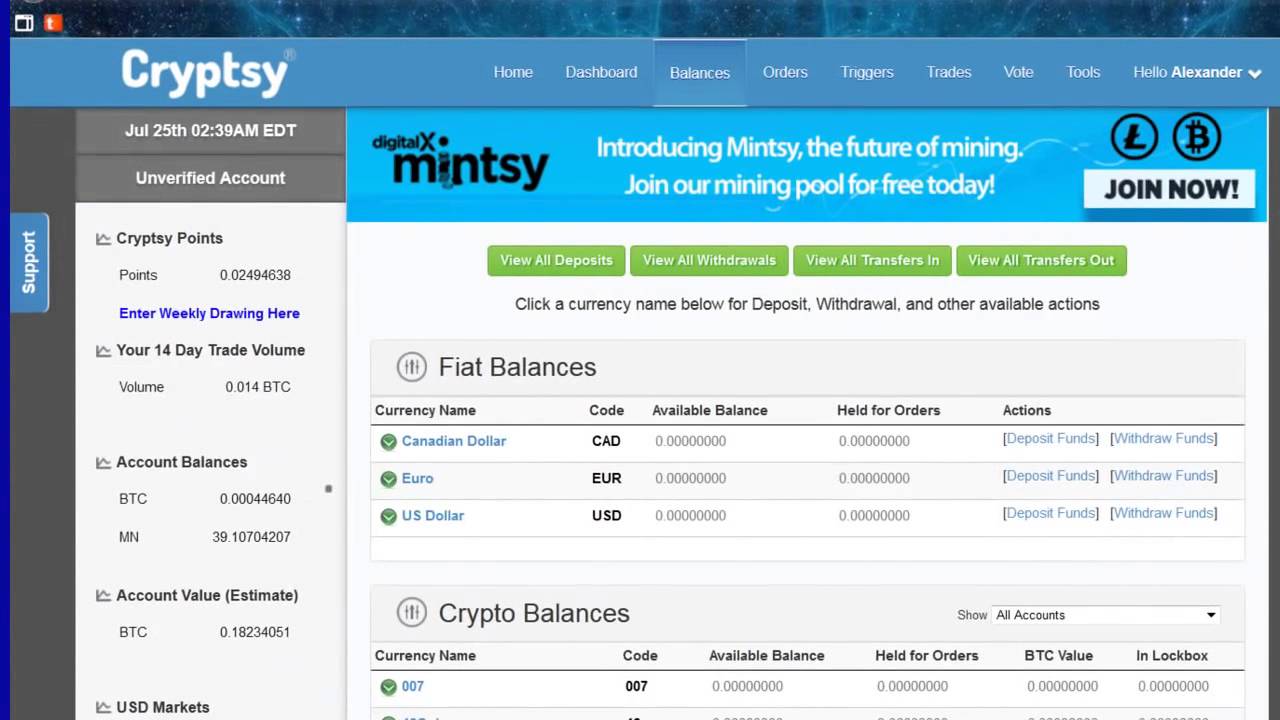Click Withdraw Funds for Canadian Dollar
This screenshot has width=1280, height=720.
point(1163,438)
